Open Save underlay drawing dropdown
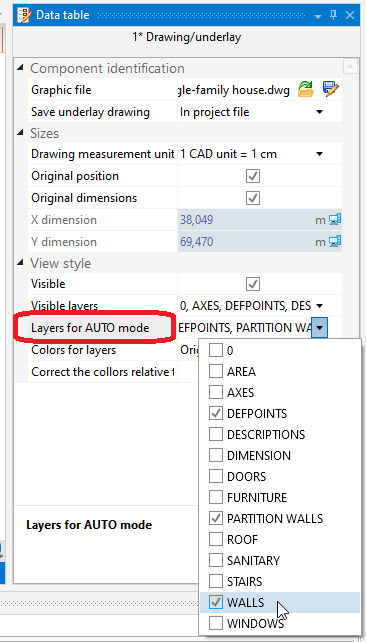The height and width of the screenshot is (642, 366). [319, 112]
